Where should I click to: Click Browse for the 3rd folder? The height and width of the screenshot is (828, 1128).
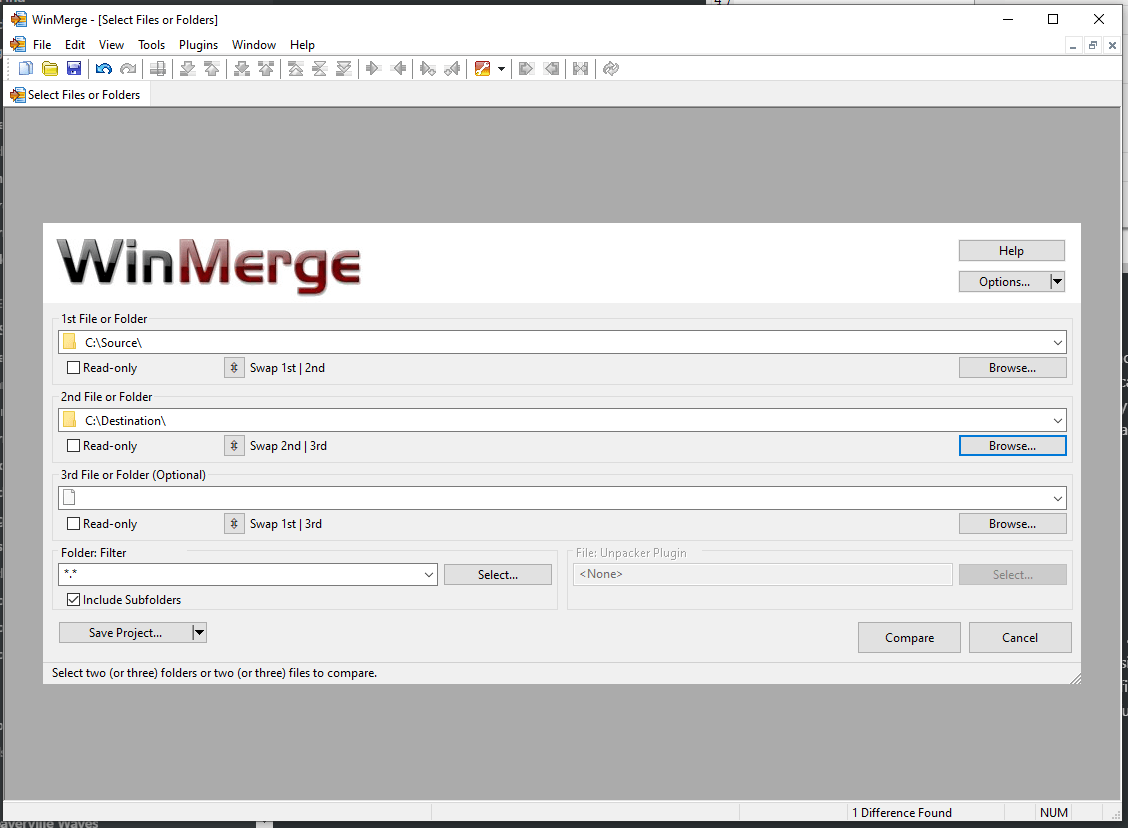pyautogui.click(x=1012, y=523)
